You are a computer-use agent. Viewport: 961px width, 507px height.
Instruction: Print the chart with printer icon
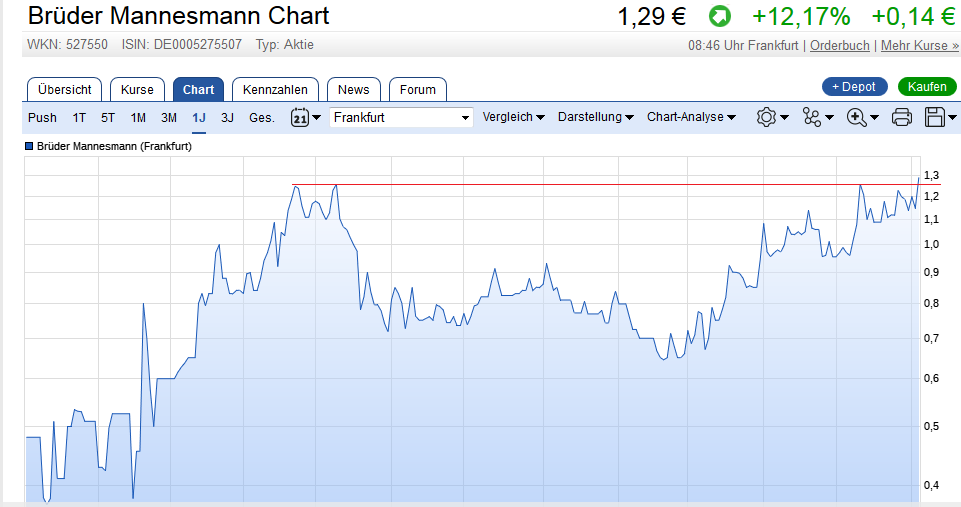(x=901, y=117)
